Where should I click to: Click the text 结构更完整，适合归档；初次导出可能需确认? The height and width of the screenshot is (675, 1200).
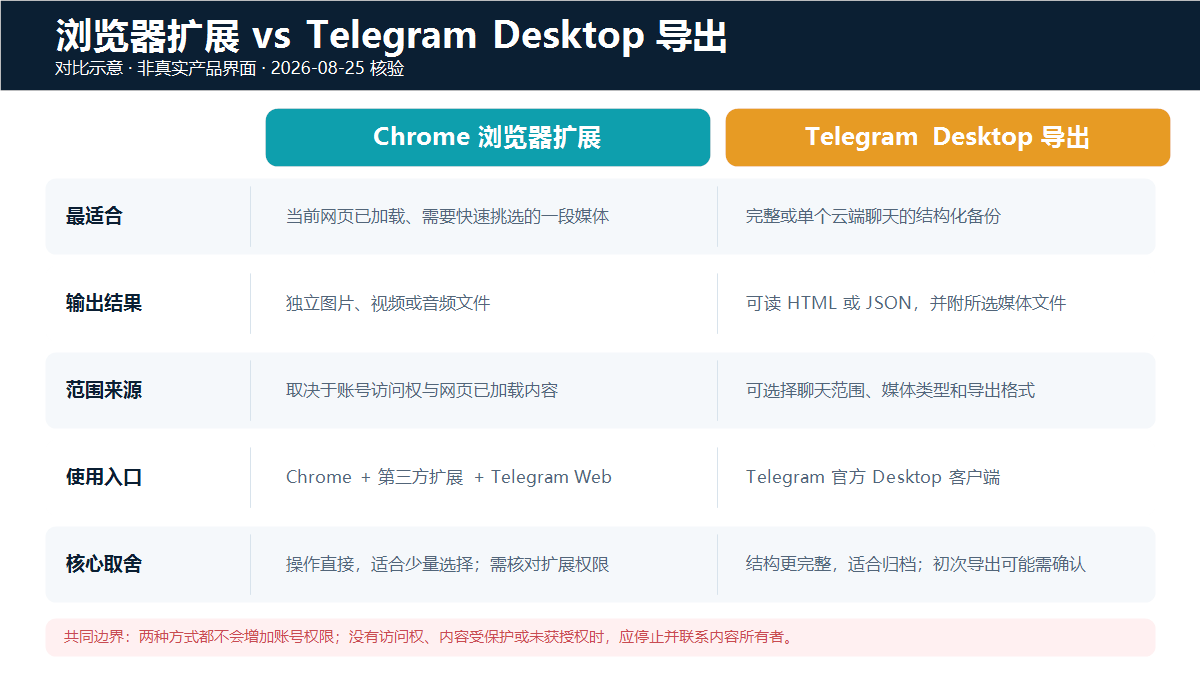916,564
